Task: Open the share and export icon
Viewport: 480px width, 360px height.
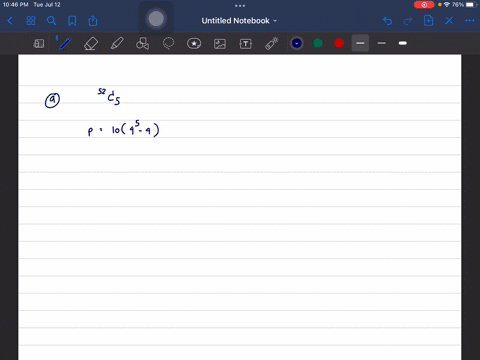Action: tap(93, 21)
